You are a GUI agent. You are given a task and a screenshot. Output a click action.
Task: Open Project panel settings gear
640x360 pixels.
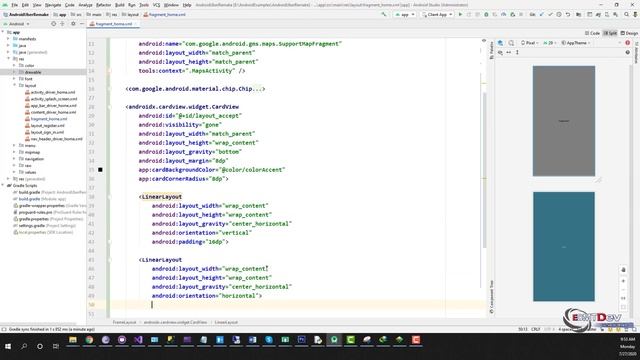(73, 24)
